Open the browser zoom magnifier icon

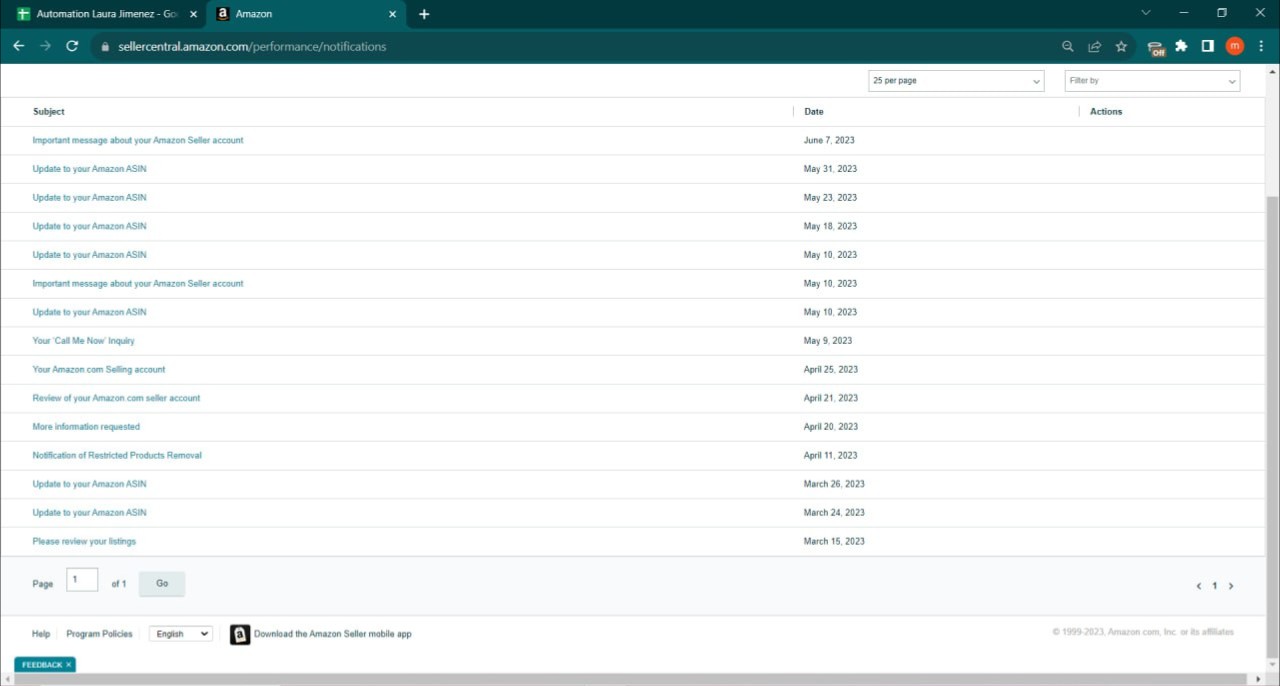[x=1068, y=46]
